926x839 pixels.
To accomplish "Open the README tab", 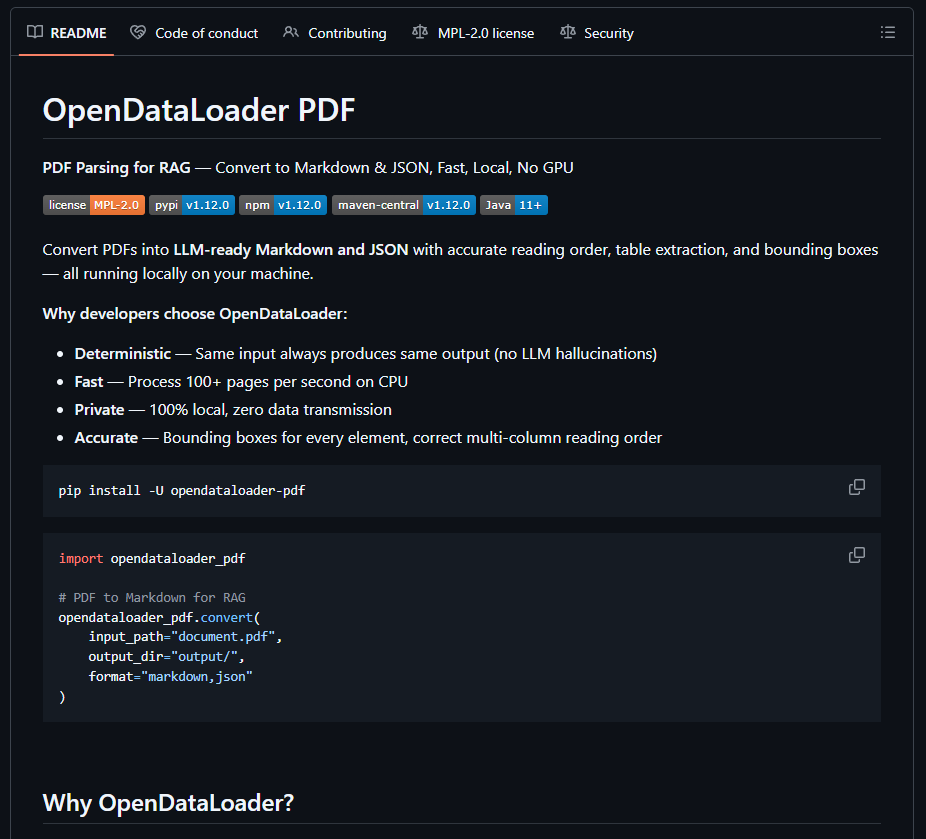I will (67, 33).
